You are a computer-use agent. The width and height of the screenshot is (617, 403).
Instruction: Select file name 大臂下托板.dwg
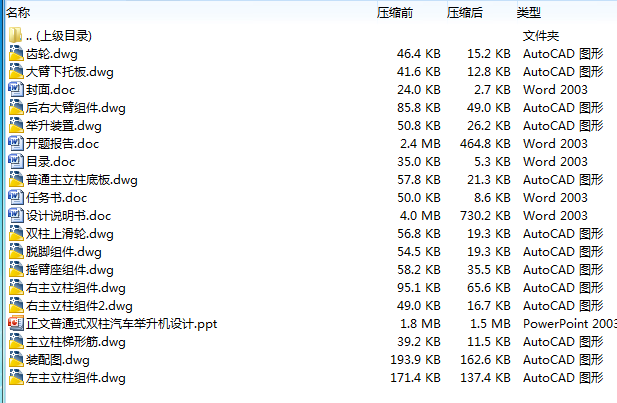pyautogui.click(x=70, y=72)
